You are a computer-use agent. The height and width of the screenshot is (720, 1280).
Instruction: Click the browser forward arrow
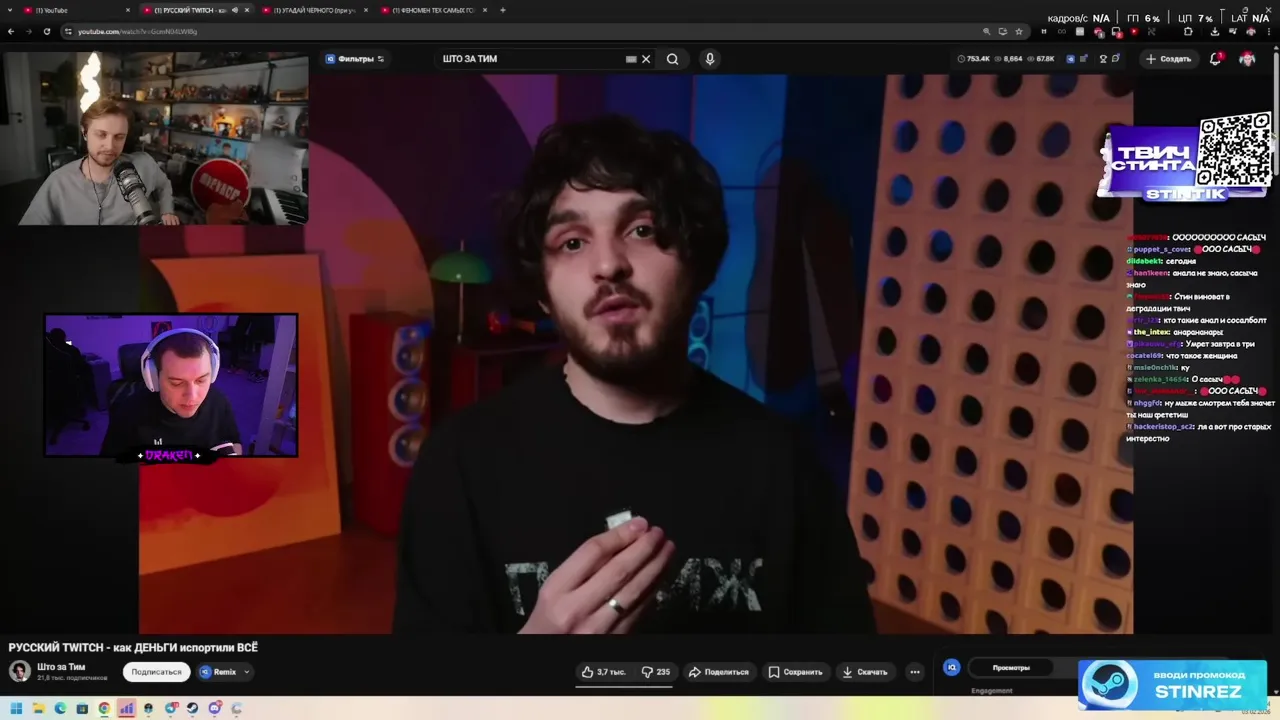click(x=28, y=31)
